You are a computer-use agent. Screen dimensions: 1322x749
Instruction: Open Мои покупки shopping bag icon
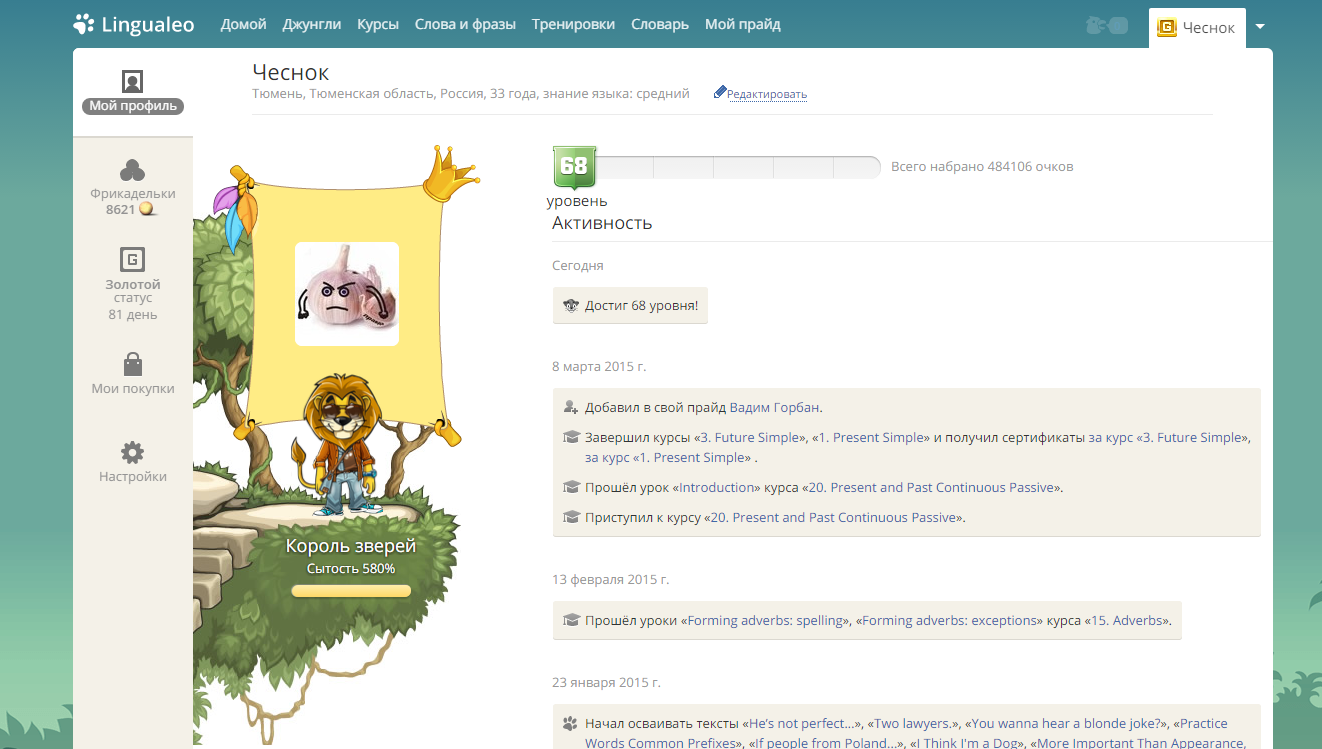133,363
